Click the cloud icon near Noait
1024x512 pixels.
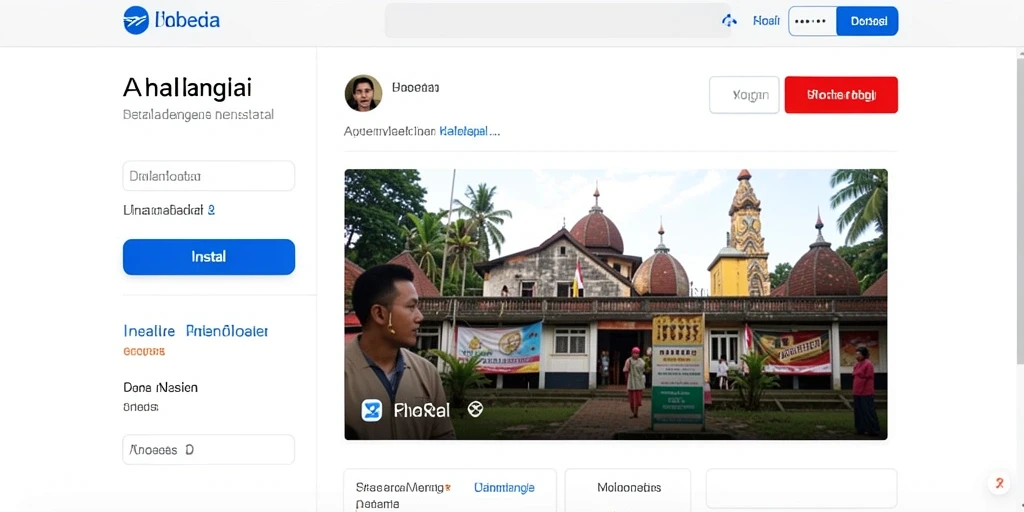pyautogui.click(x=729, y=21)
